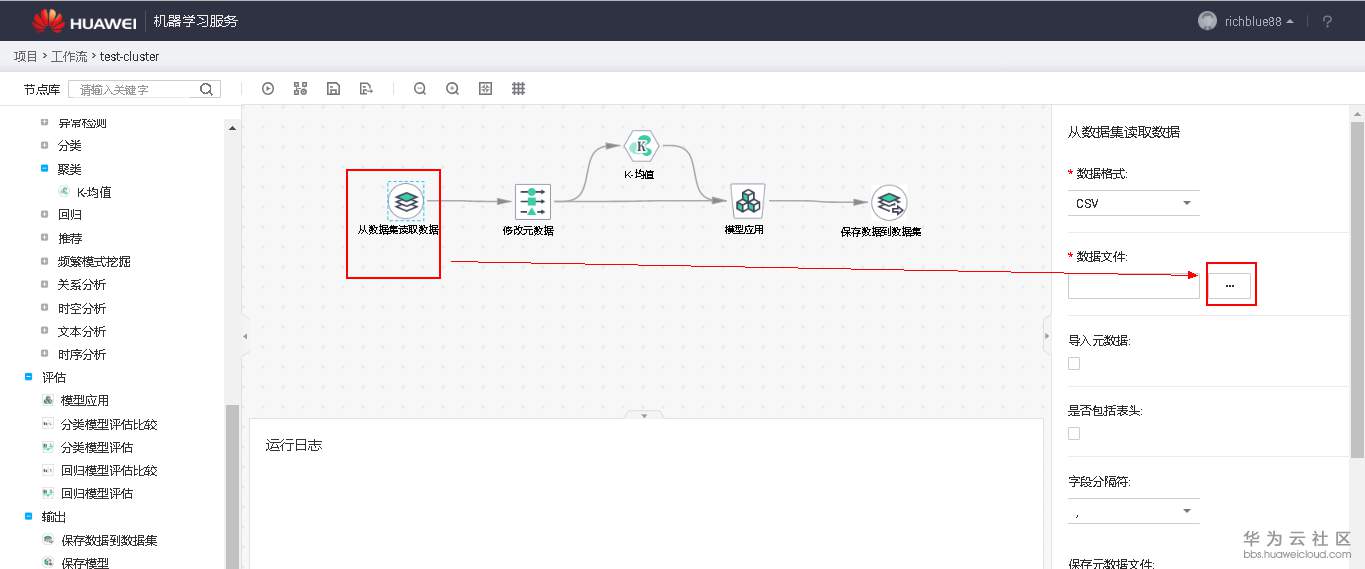Click the node layout icon in toolbar
Image resolution: width=1365 pixels, height=569 pixels.
(x=300, y=89)
